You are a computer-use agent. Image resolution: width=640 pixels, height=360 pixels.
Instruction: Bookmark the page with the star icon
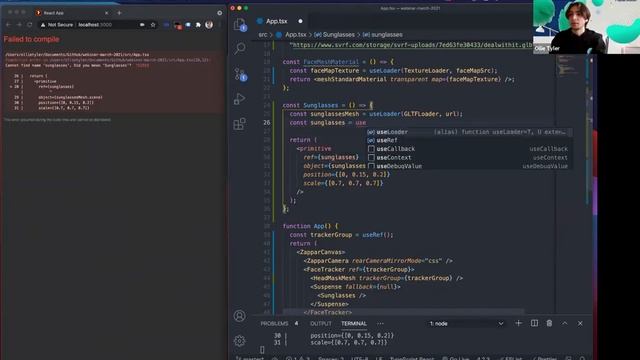pos(153,25)
